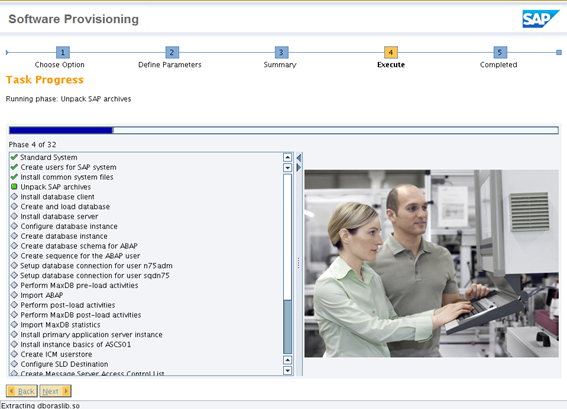Viewport: 567px width, 409px height.
Task: Click the Extracting dboraslib.so status message
Action: pos(40,405)
